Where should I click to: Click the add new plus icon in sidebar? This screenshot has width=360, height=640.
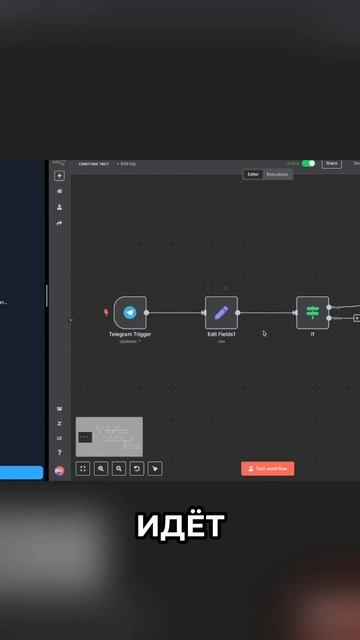[60, 176]
